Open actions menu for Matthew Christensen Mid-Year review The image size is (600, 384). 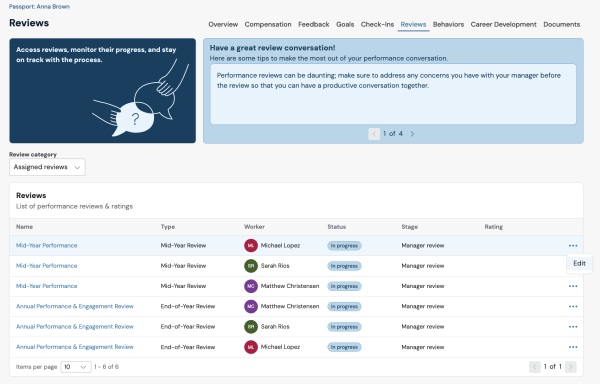573,286
